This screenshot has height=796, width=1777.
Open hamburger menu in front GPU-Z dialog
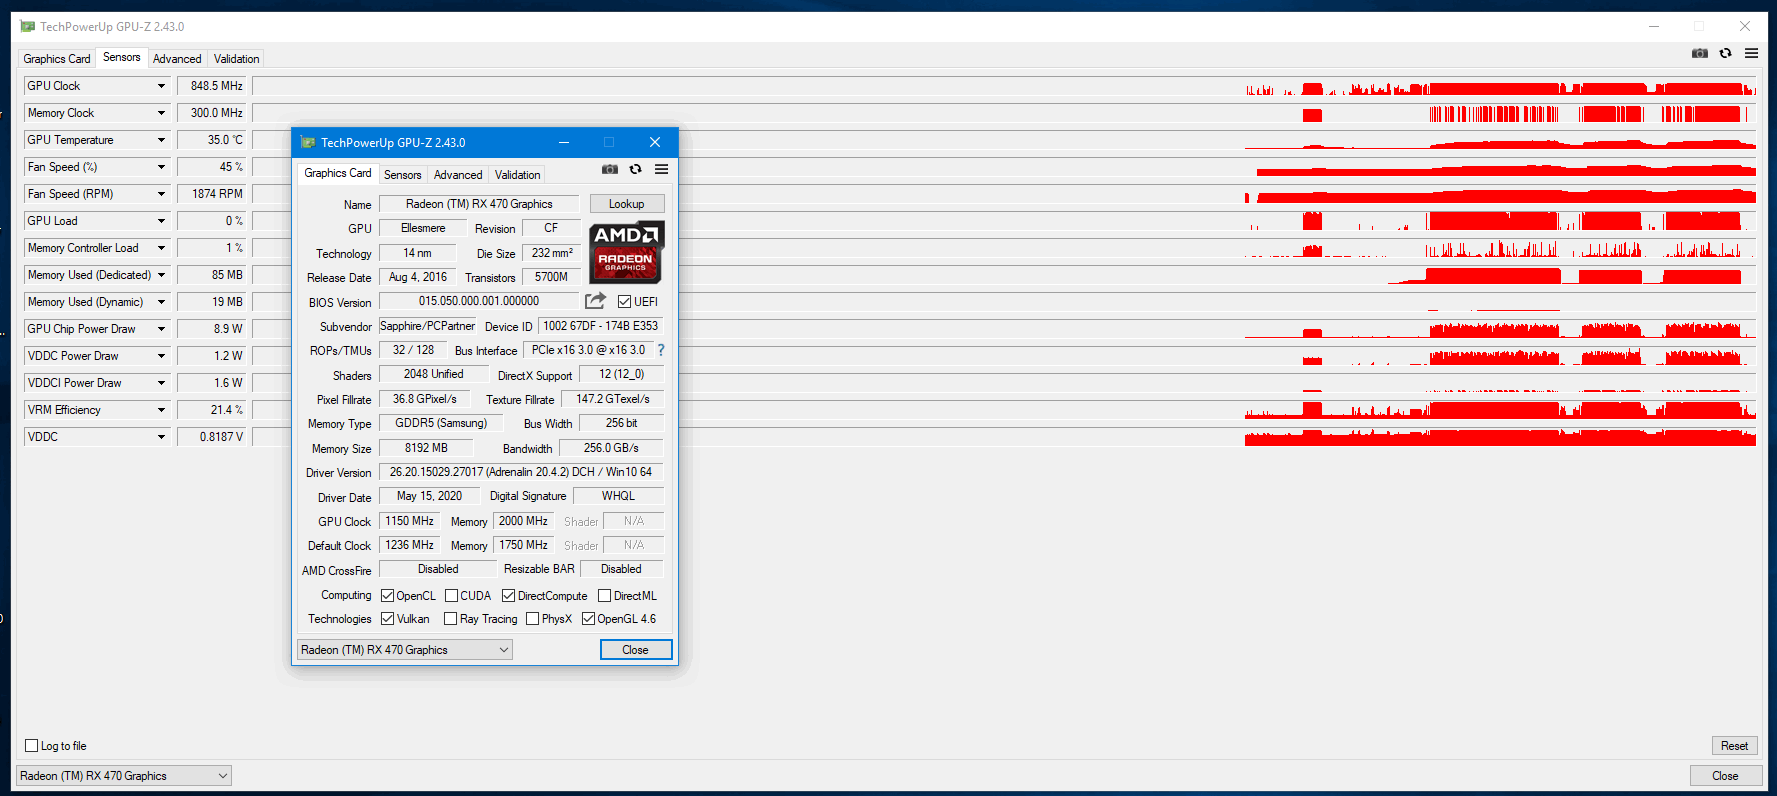[x=661, y=169]
